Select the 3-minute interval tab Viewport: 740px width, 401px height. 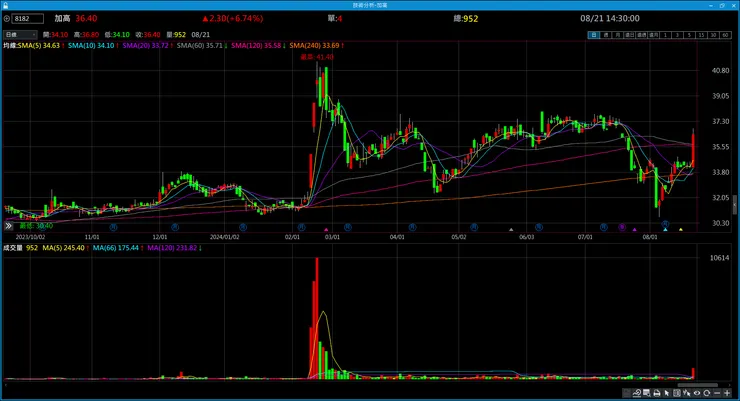pos(677,35)
